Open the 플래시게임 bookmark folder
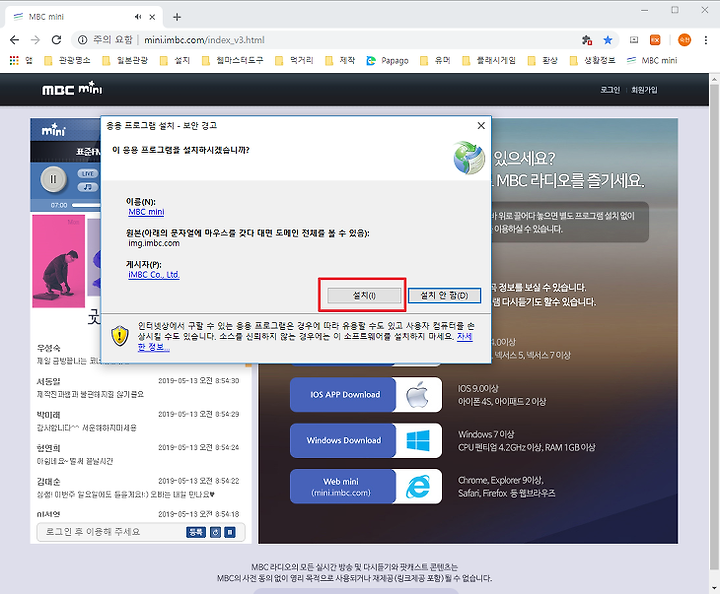 [x=489, y=61]
